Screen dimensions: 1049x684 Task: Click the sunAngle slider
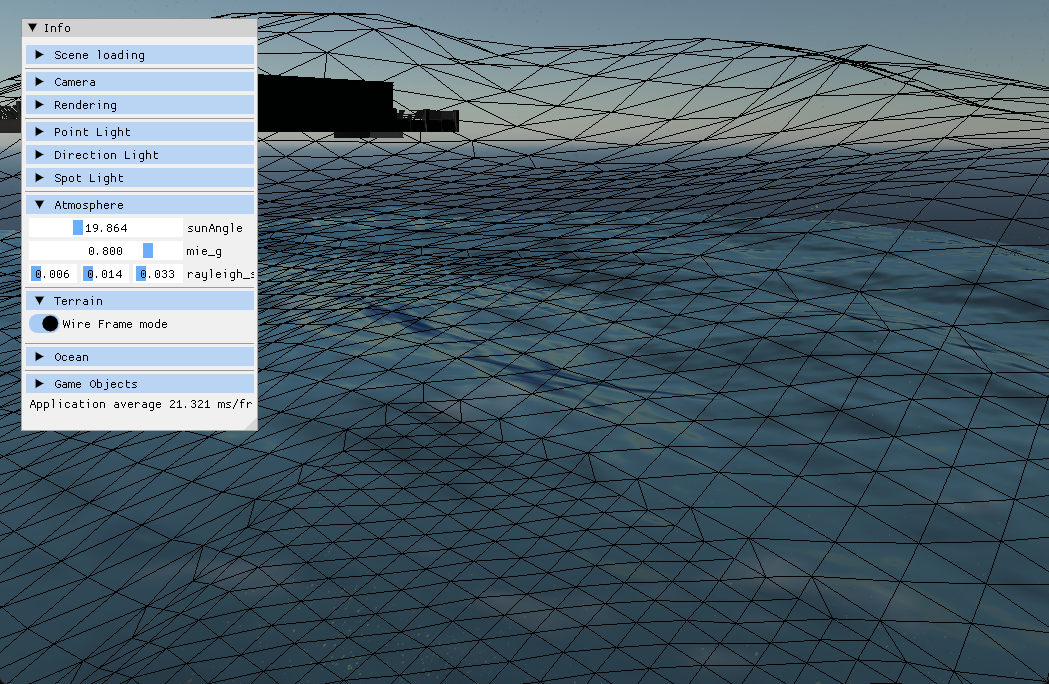(x=106, y=228)
